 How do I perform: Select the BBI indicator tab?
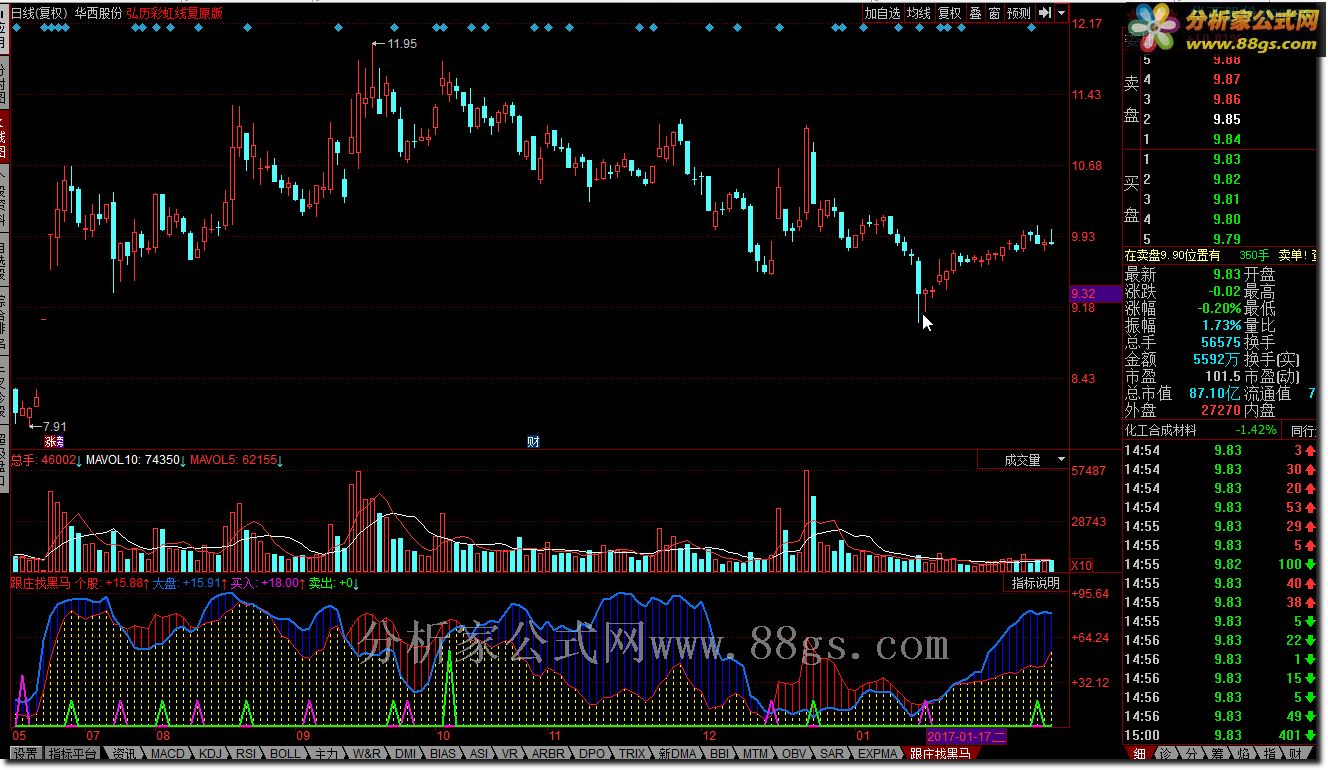click(x=720, y=753)
